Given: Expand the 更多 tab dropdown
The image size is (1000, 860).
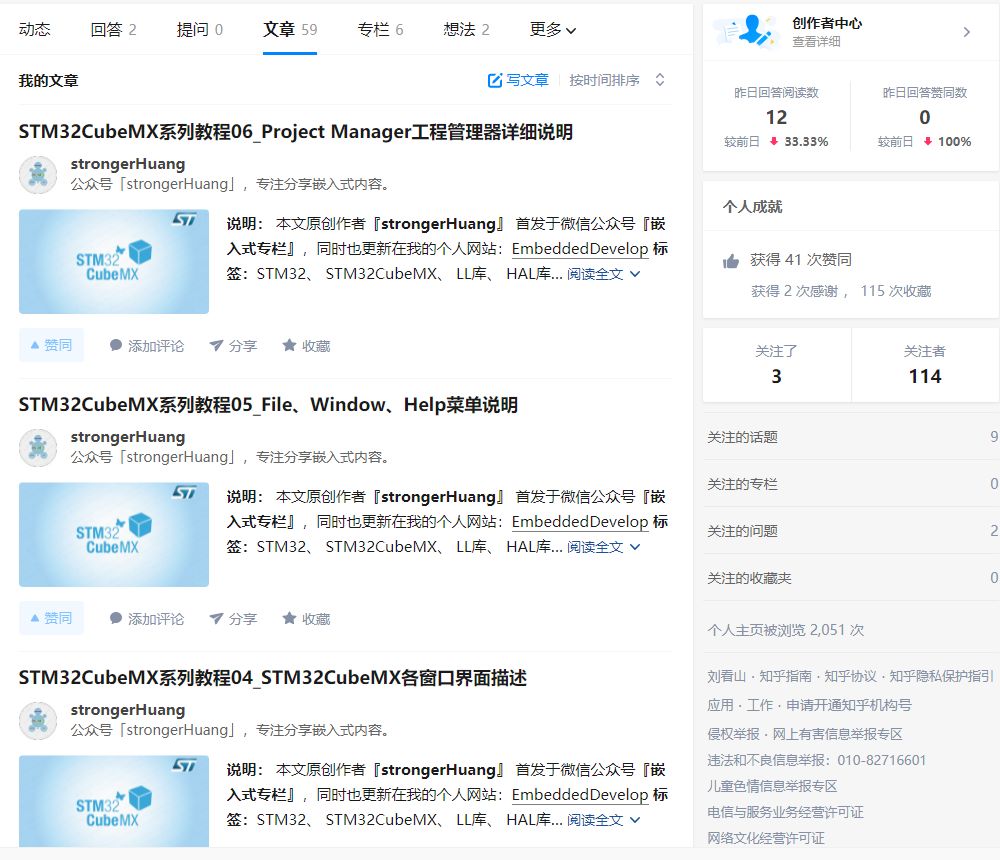Looking at the screenshot, I should click(552, 29).
